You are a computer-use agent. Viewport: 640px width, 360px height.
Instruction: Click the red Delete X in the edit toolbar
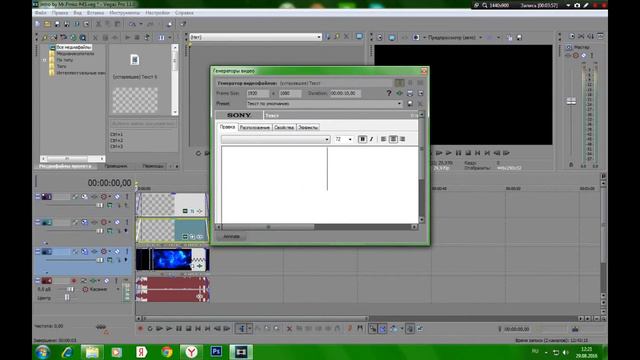tap(289, 329)
